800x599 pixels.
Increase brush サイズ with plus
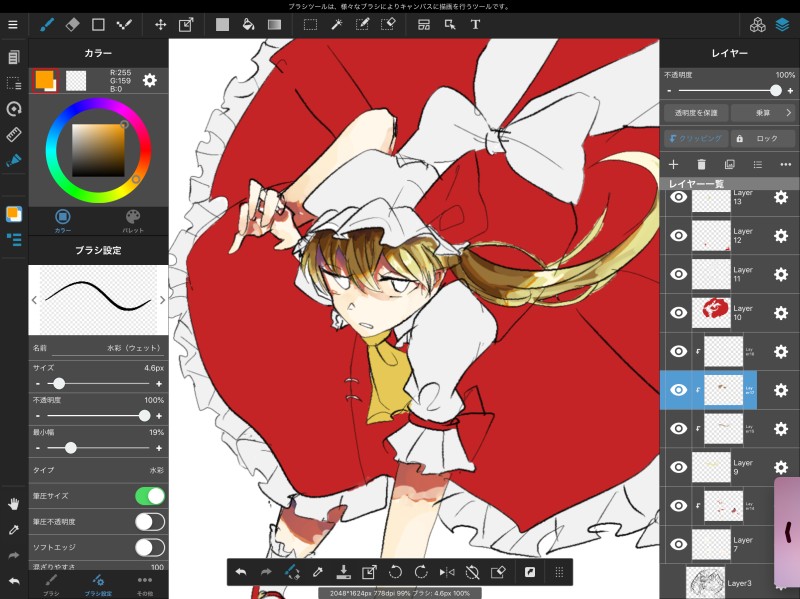click(x=159, y=384)
